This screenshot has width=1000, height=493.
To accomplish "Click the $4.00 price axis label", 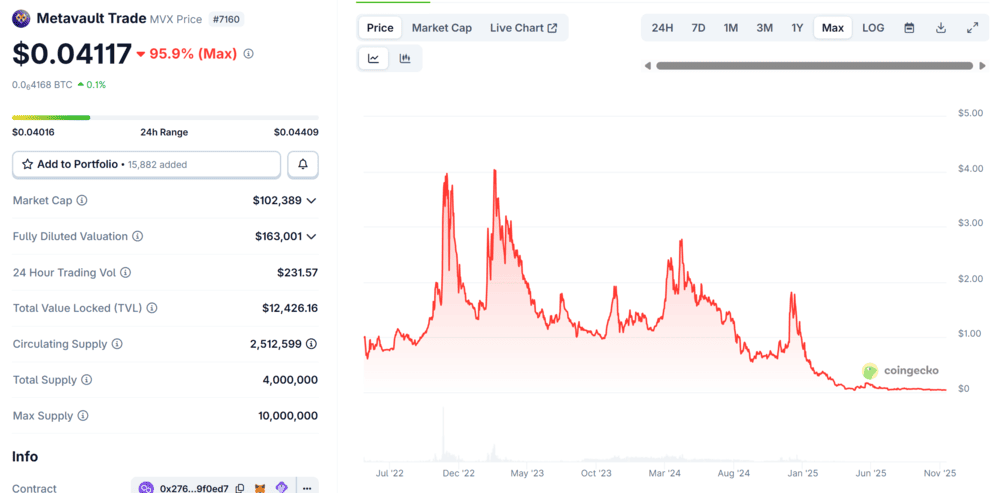I will point(969,168).
